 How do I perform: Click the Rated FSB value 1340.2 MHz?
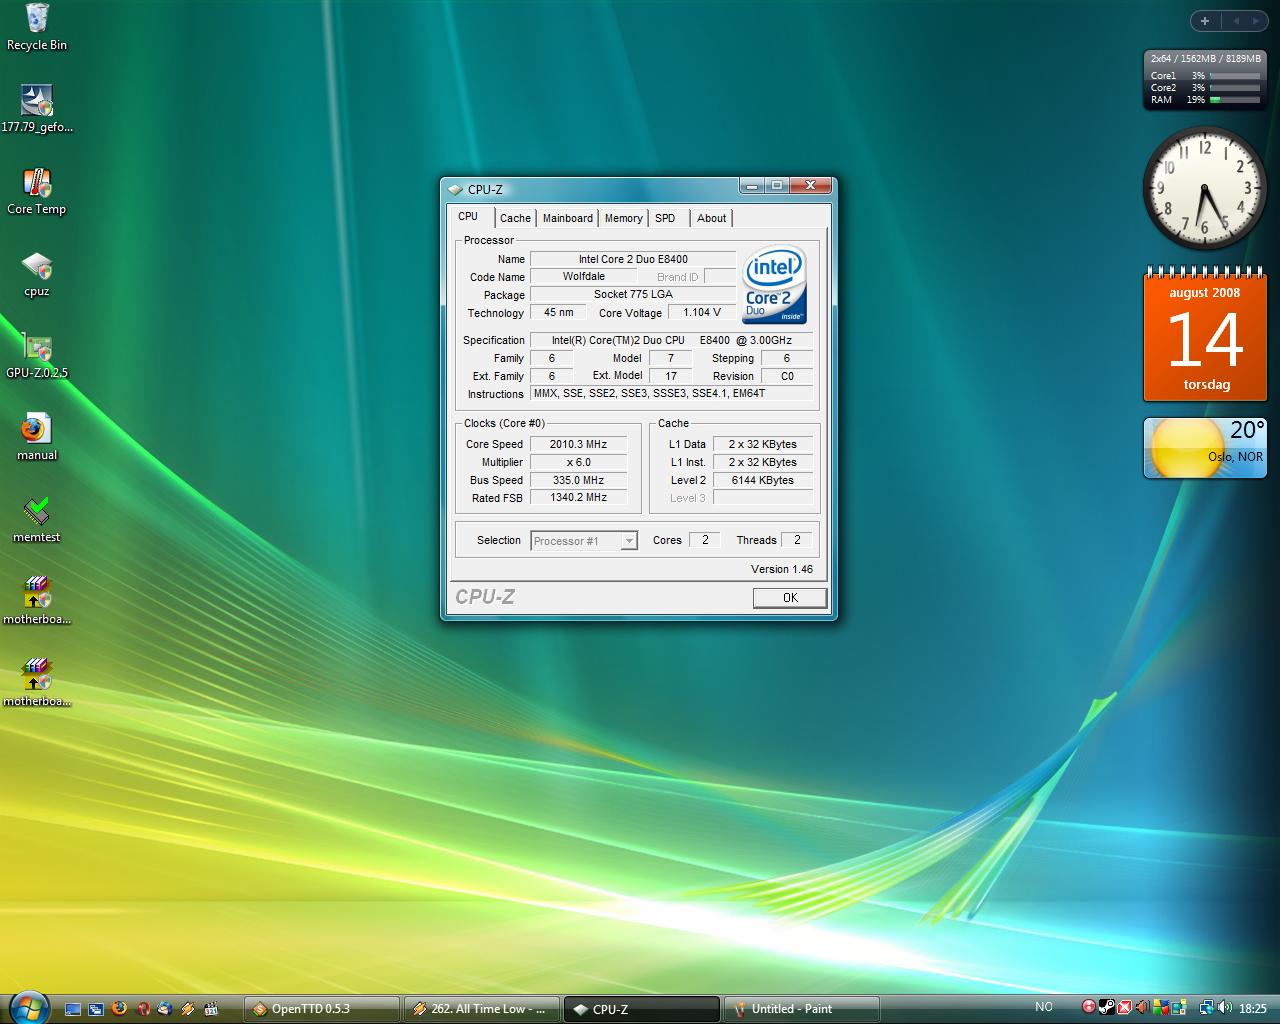pyautogui.click(x=578, y=497)
